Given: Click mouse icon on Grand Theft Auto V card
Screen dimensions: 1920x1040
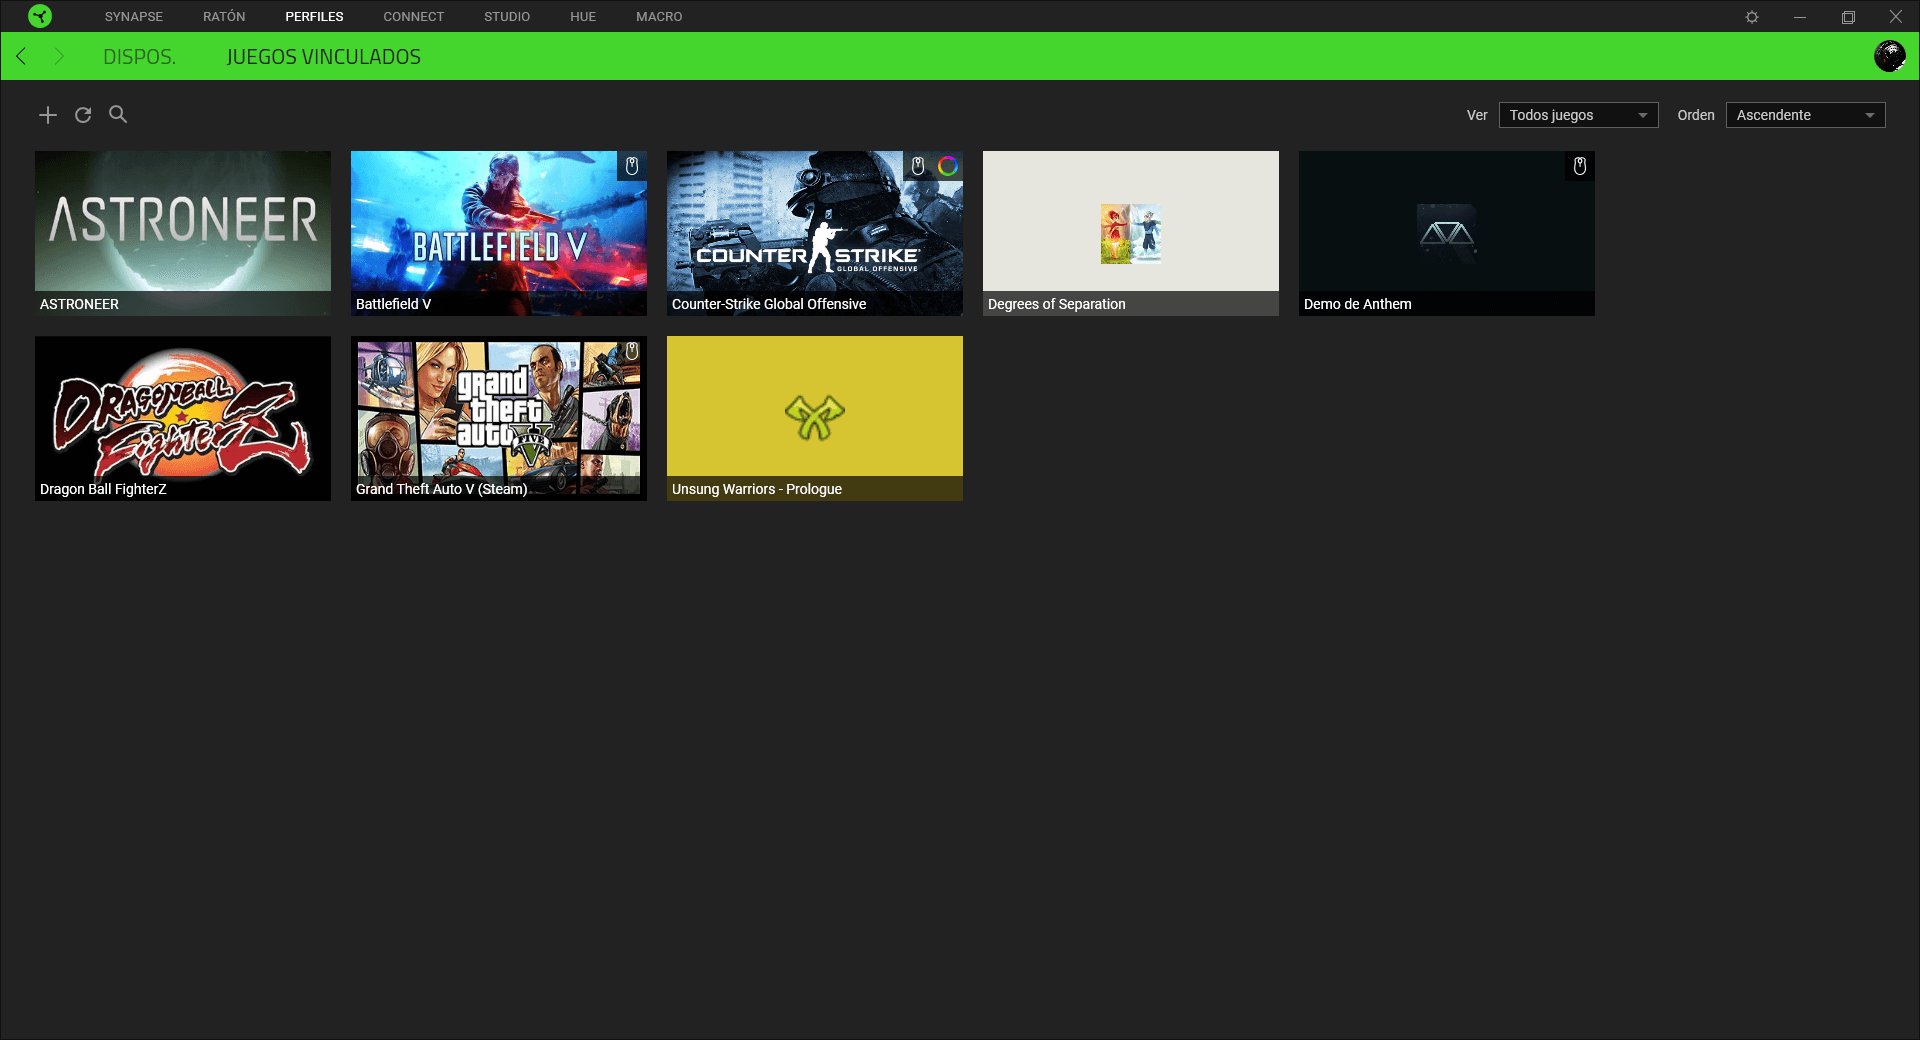Looking at the screenshot, I should (632, 351).
